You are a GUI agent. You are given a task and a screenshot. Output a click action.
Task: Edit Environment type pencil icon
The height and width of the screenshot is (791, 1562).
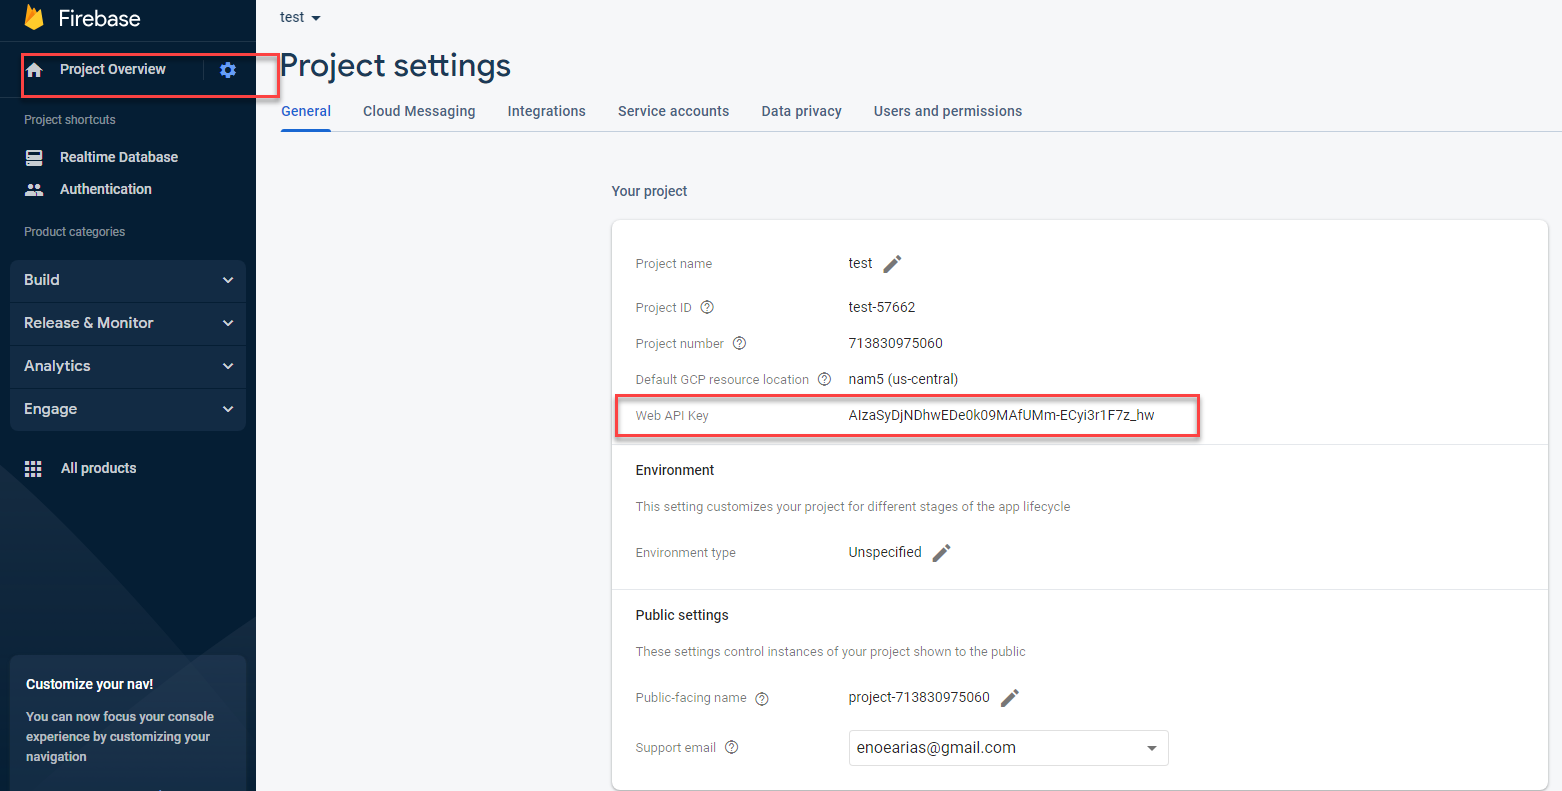(941, 553)
